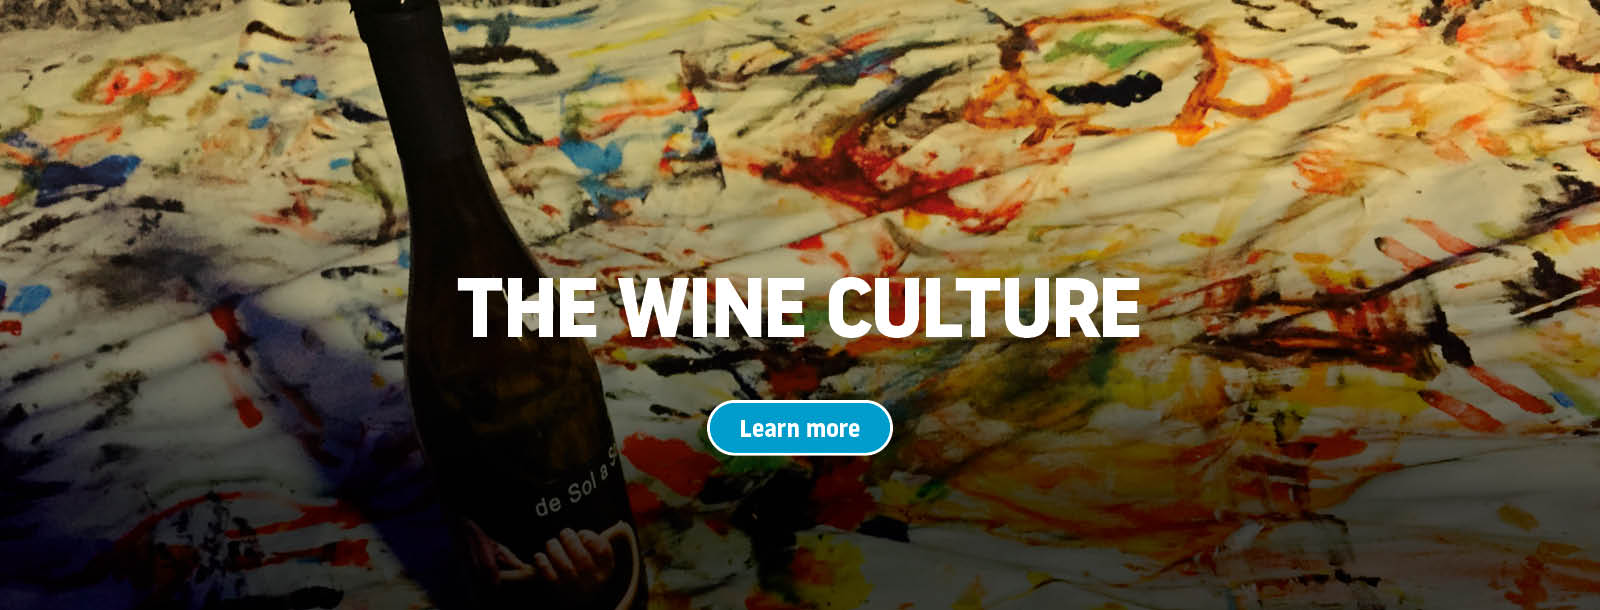Click the blue Learn more button

click(799, 428)
